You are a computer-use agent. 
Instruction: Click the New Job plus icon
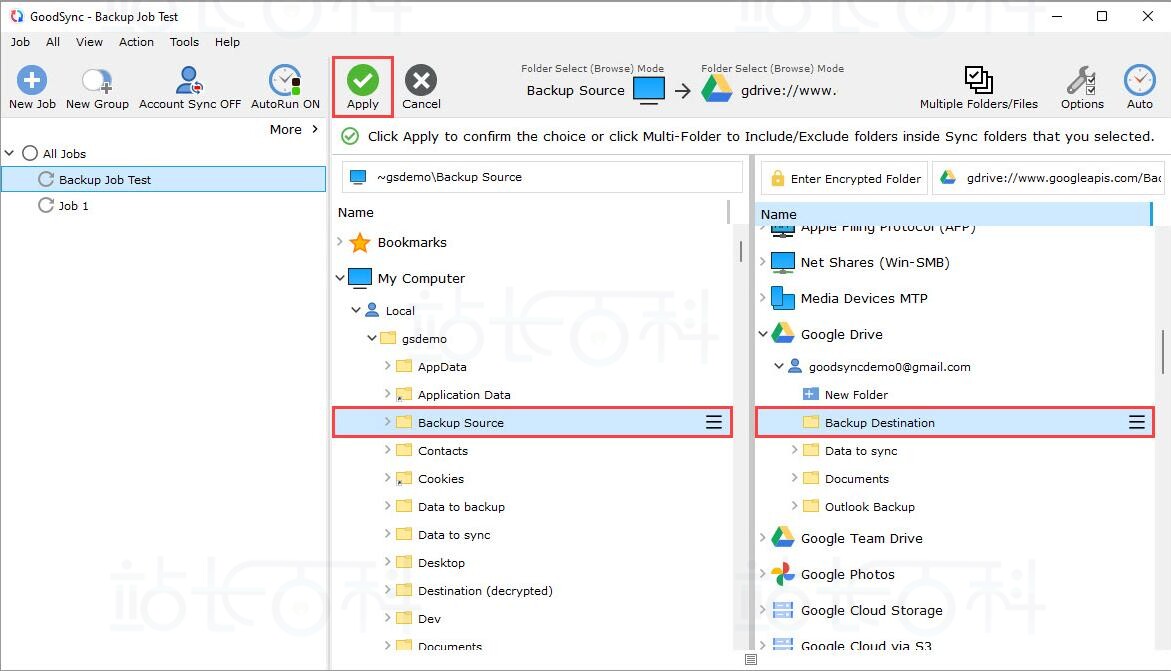(32, 80)
